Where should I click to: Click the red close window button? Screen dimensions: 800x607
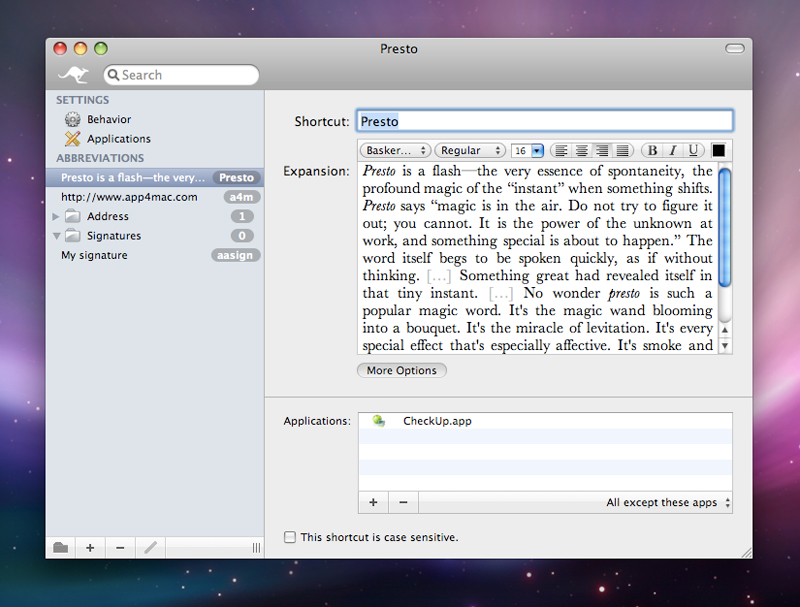point(60,48)
